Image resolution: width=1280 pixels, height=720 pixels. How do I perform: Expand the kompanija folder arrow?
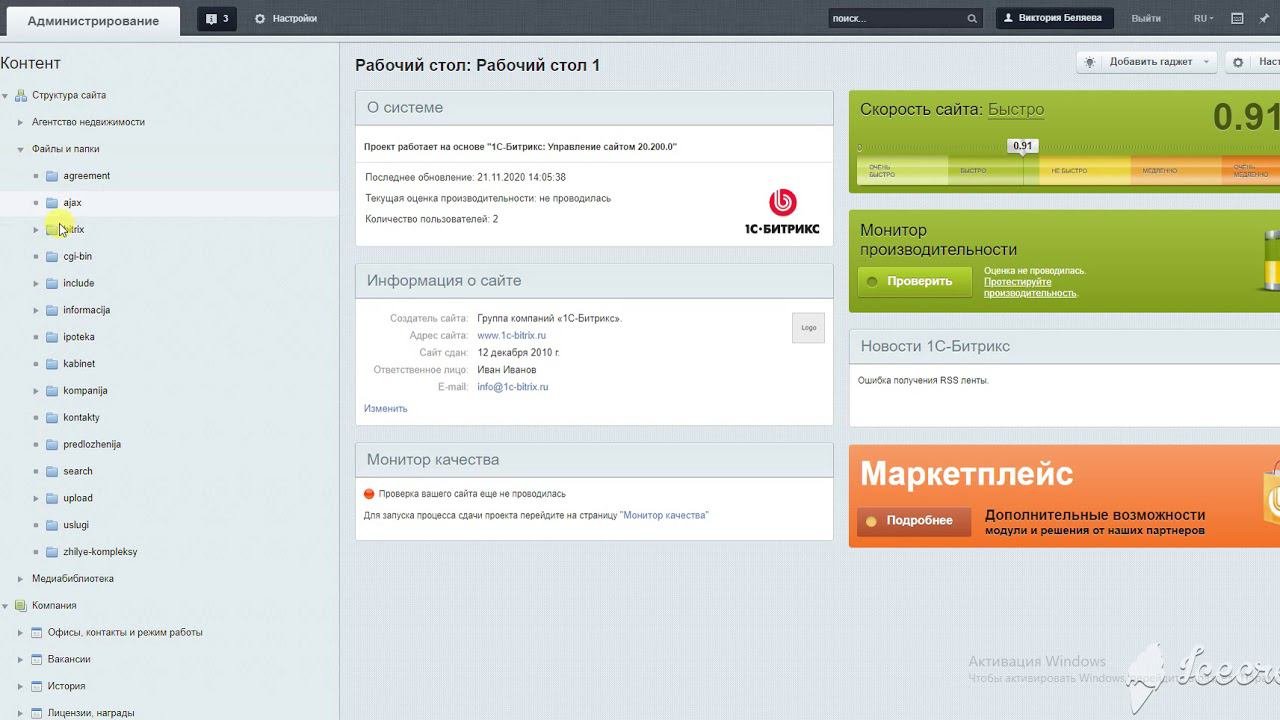(36, 391)
